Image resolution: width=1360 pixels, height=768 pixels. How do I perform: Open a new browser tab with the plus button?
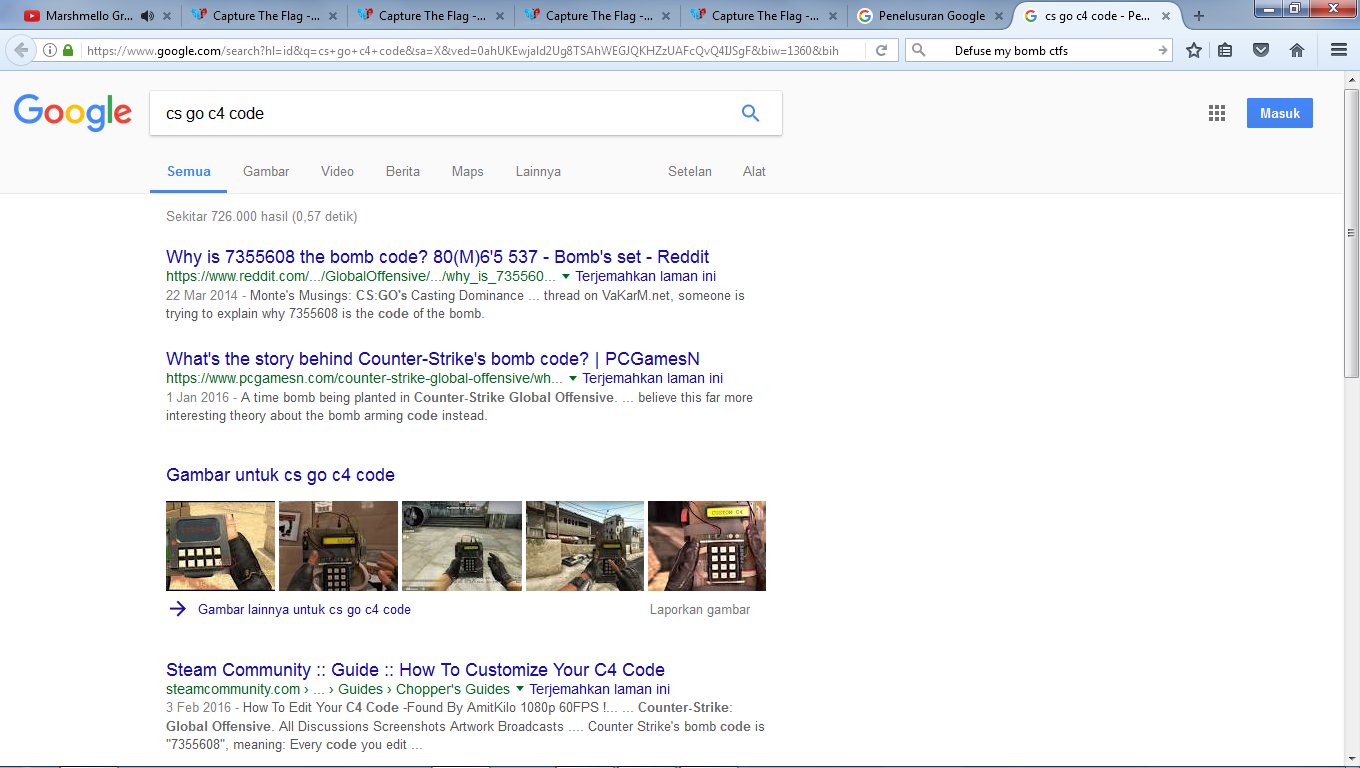[1199, 16]
